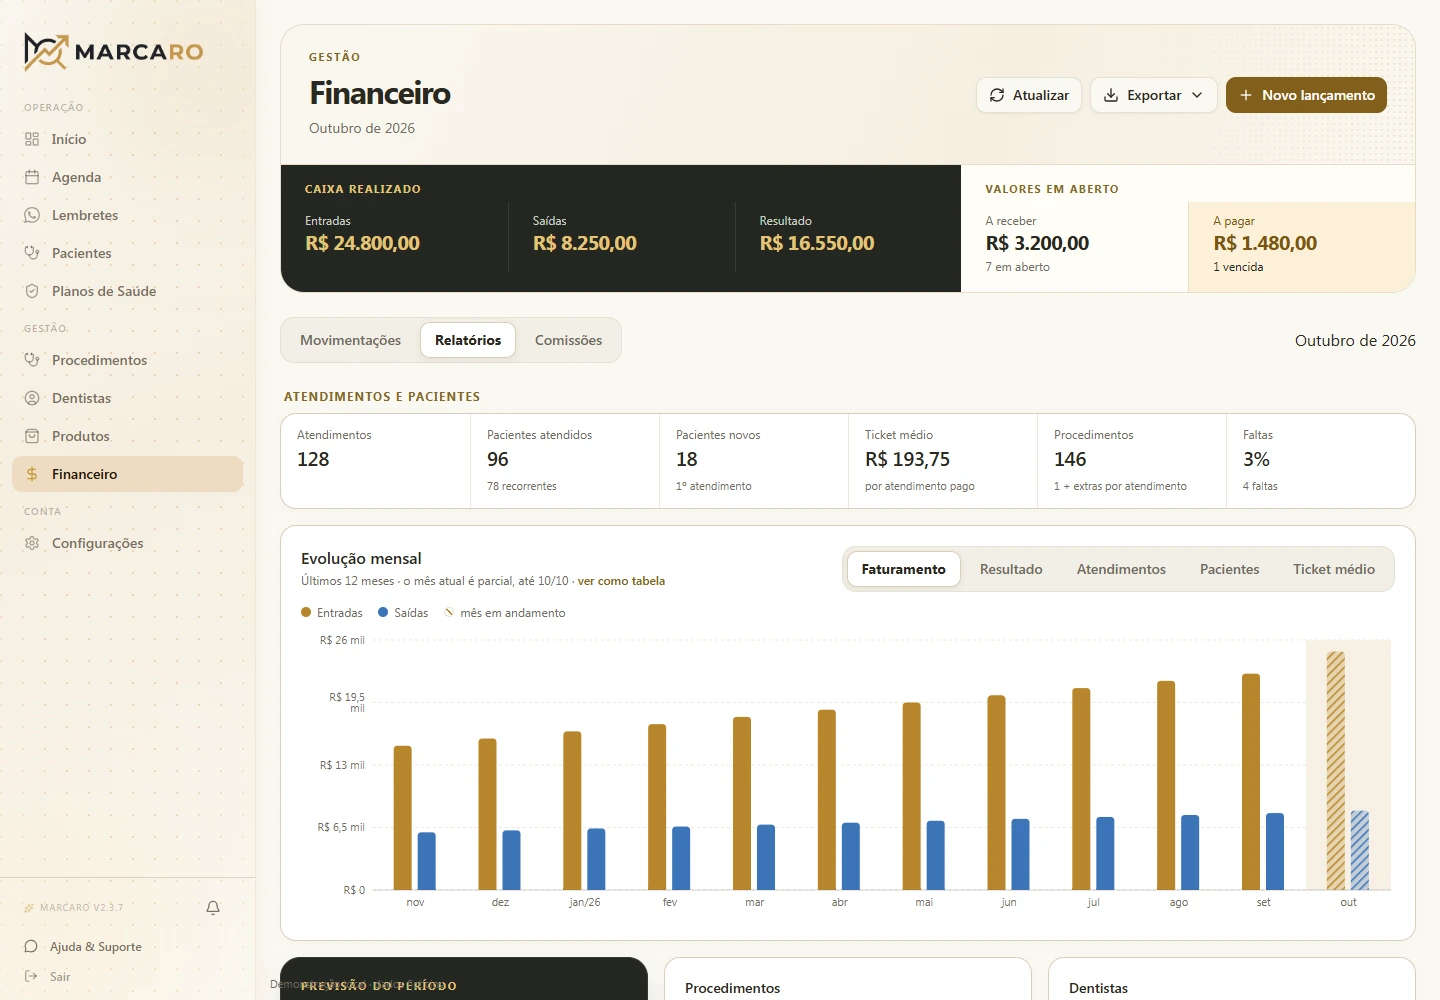1440x1000 pixels.
Task: Click the Dentistas person icon
Action: click(x=32, y=398)
